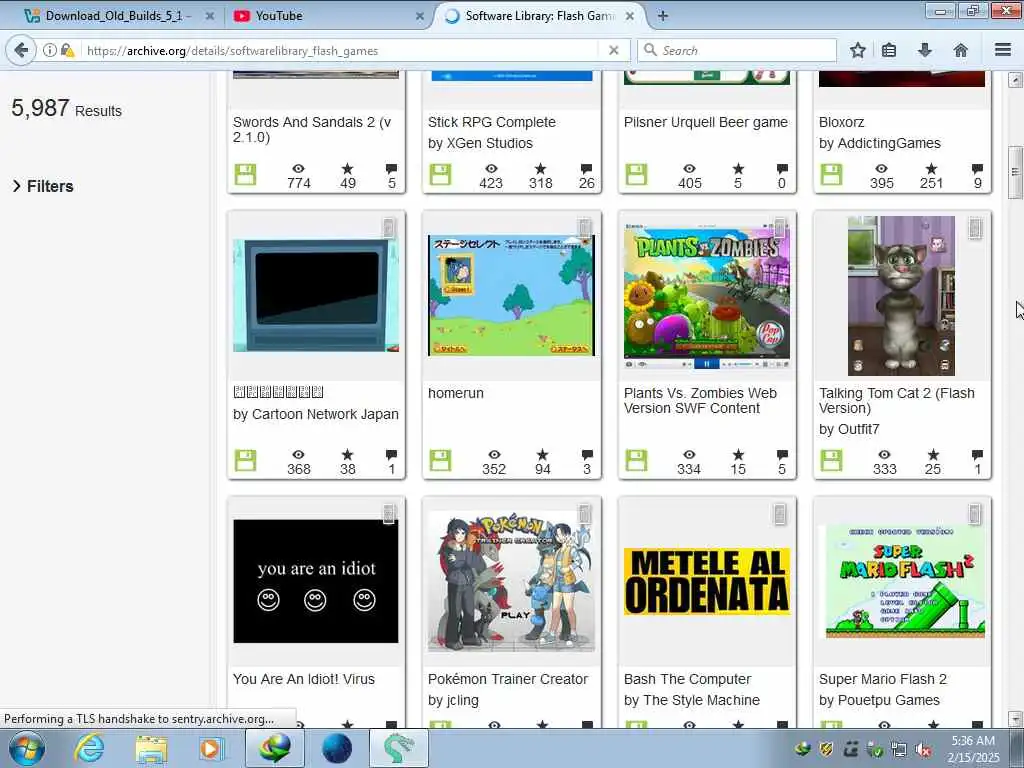Click the volume muted tray icon
This screenshot has height=768, width=1024.
923,750
